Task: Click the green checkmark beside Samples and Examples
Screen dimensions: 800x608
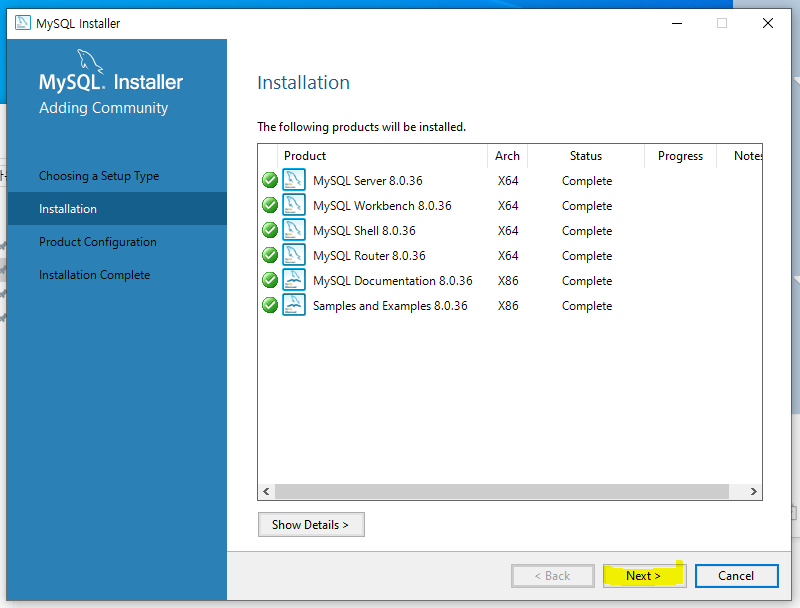Action: coord(269,305)
